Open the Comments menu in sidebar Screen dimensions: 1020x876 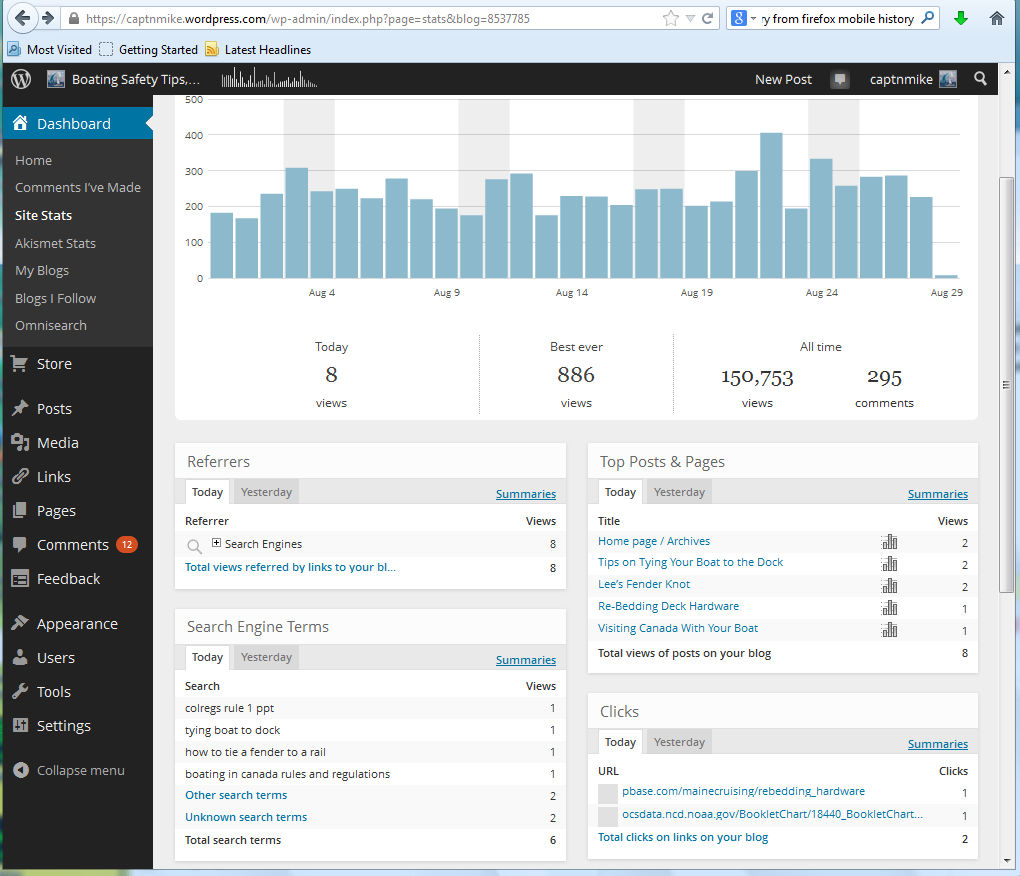point(72,545)
